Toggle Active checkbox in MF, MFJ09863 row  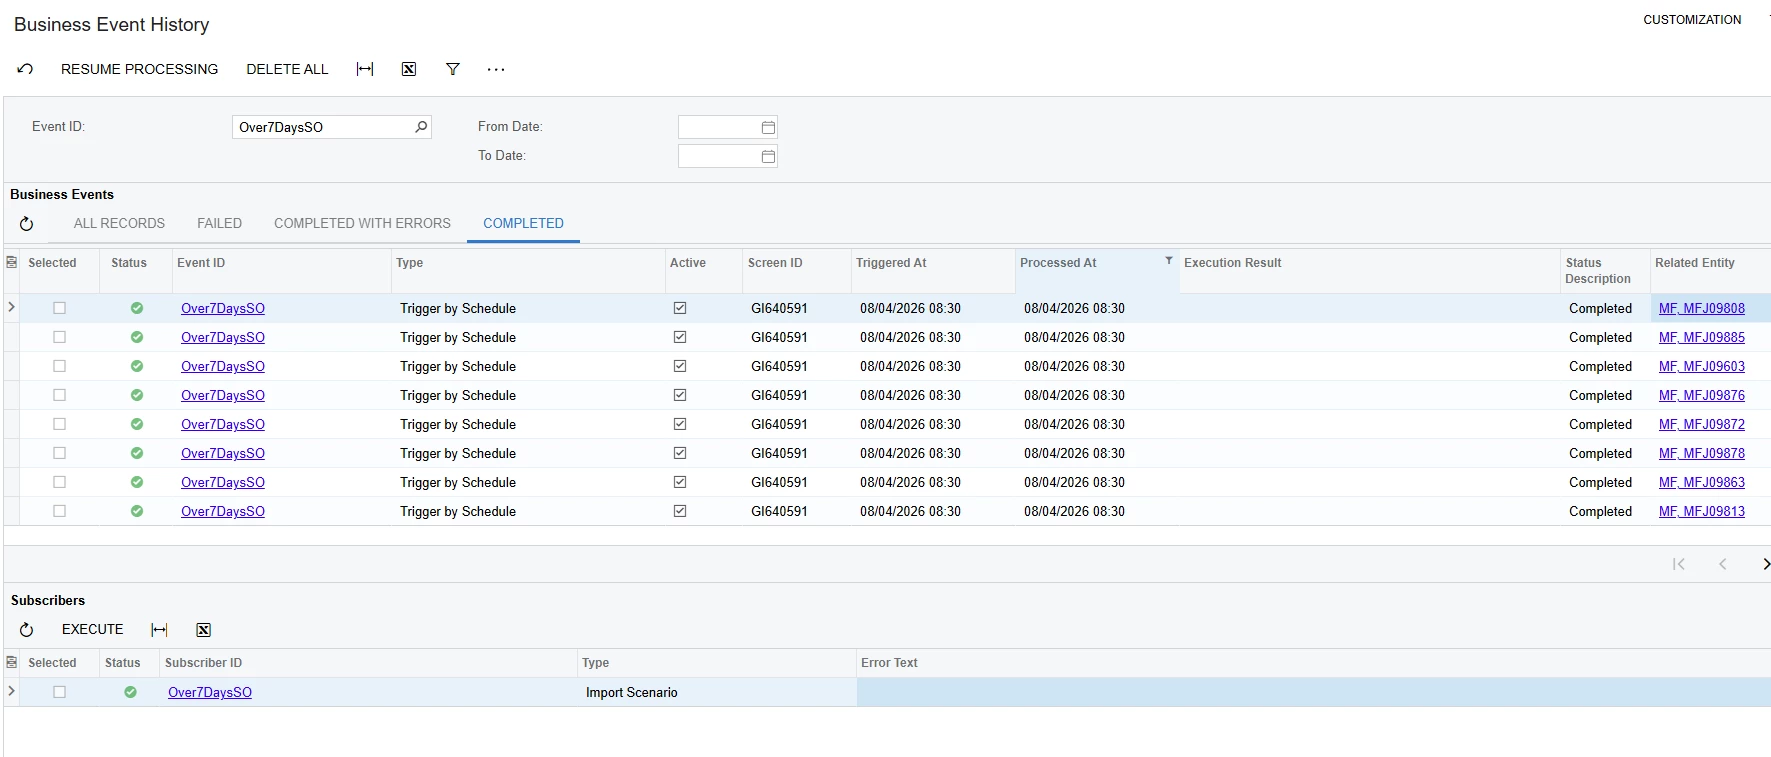click(x=680, y=482)
